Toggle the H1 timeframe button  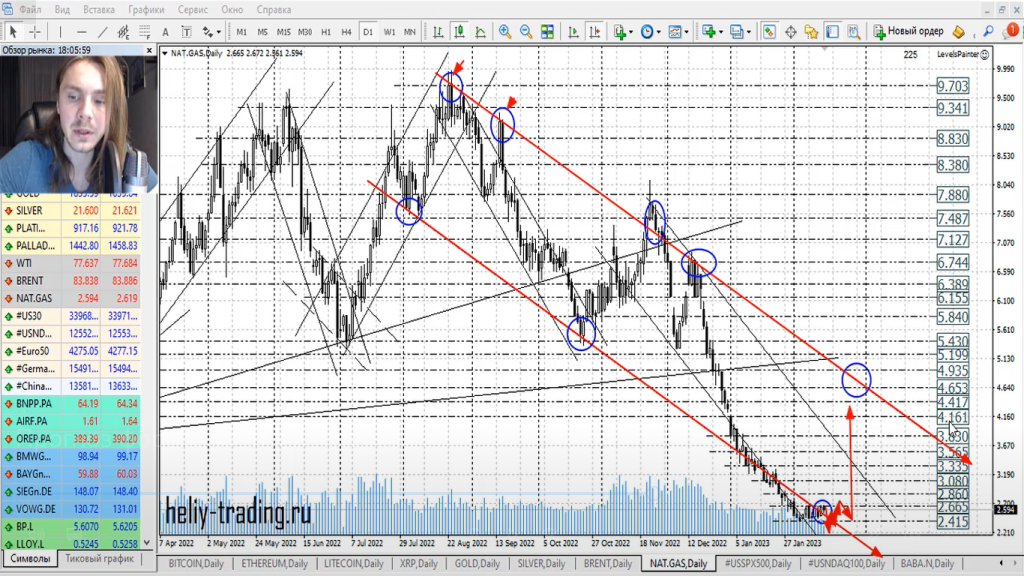coord(326,32)
